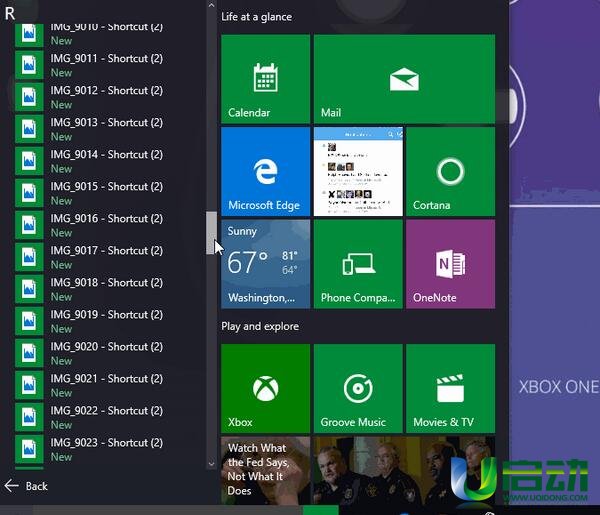This screenshot has width=600, height=515.
Task: Click the Play and explore group header
Action: pyautogui.click(x=260, y=326)
